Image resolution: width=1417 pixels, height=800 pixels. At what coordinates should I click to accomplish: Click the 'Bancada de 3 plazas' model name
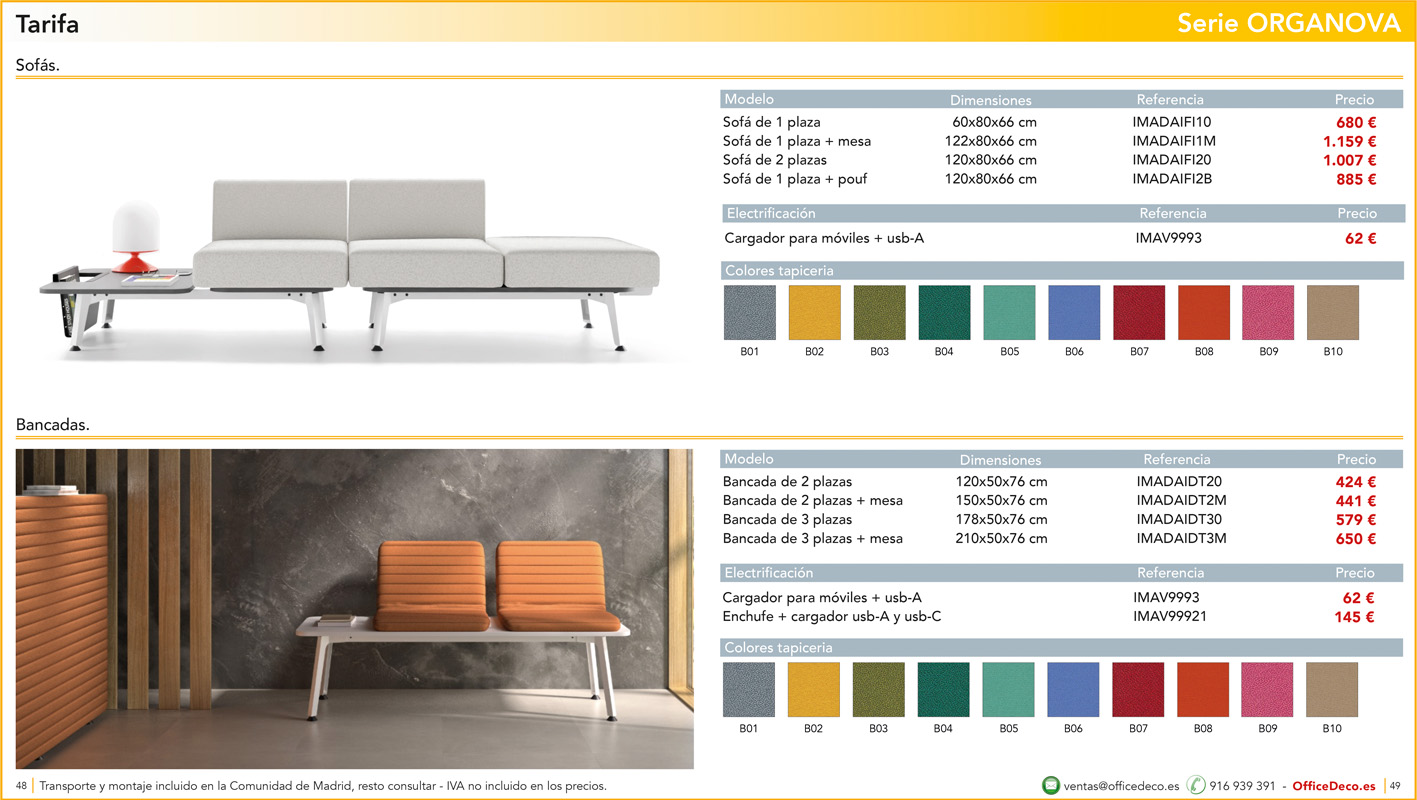coord(787,520)
